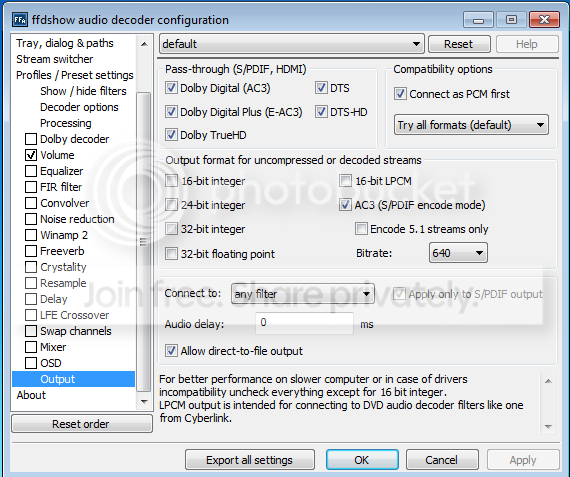
Task: Uncheck the Volume filter checkbox
Action: [x=31, y=155]
